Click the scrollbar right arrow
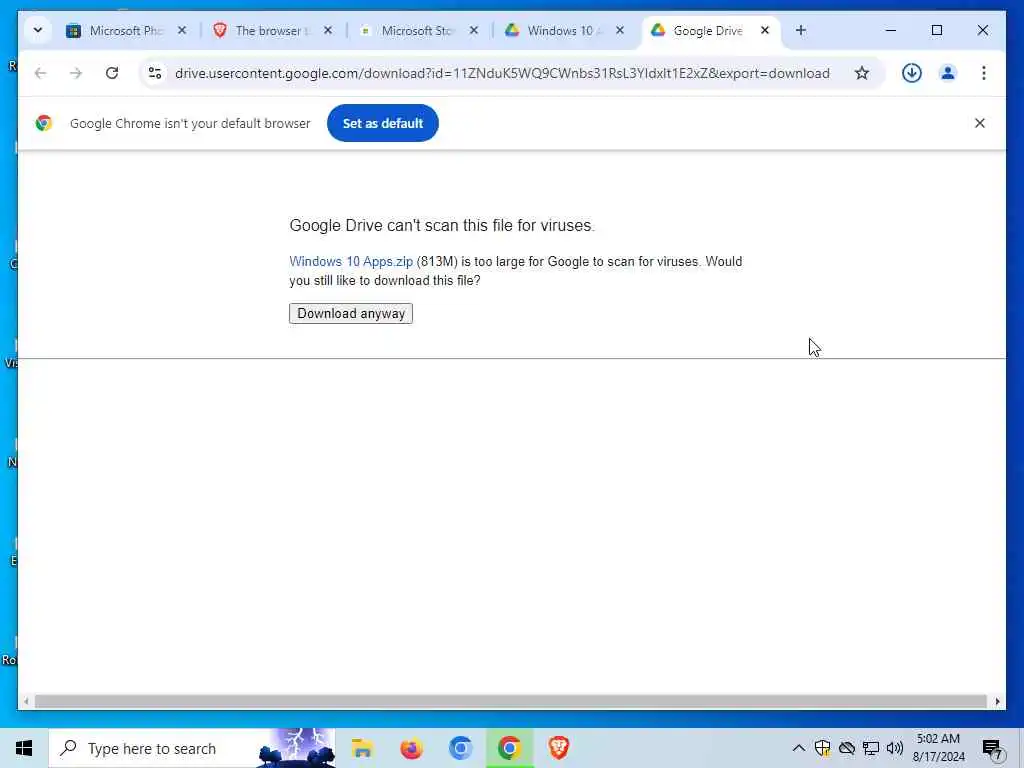 (x=997, y=701)
